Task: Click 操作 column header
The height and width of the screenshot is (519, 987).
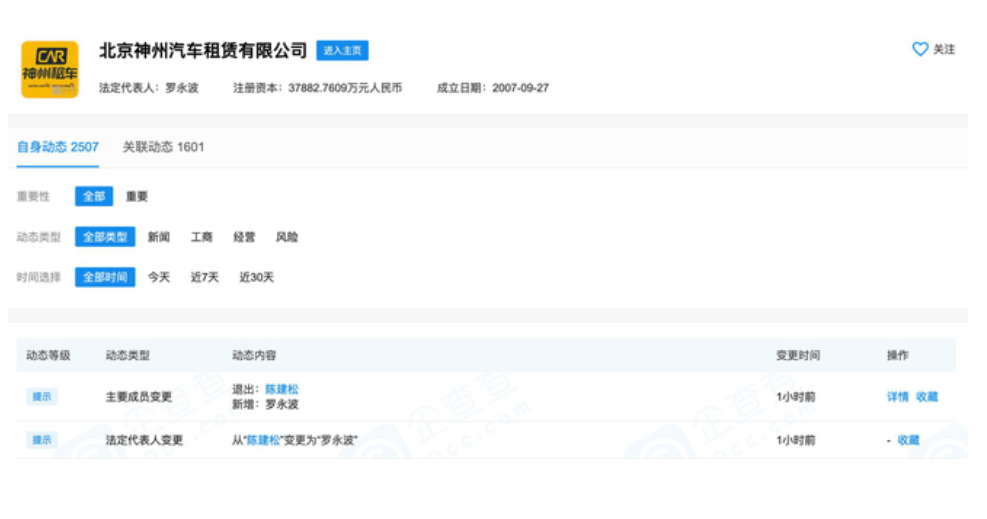Action: click(898, 355)
